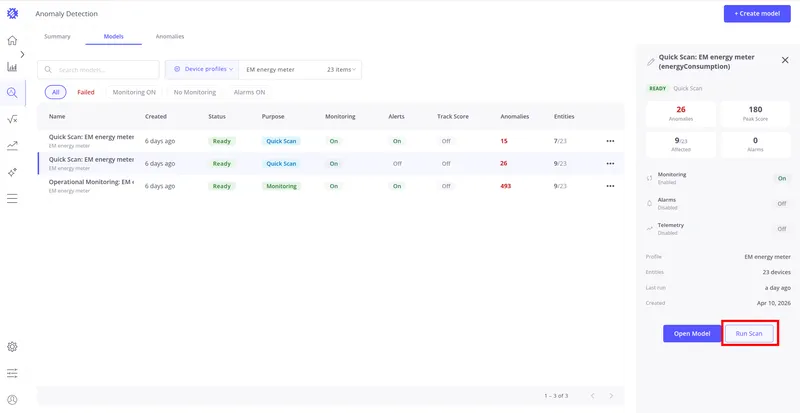Image resolution: width=800 pixels, height=413 pixels.
Task: Filter by Alarms ON
Action: click(249, 92)
